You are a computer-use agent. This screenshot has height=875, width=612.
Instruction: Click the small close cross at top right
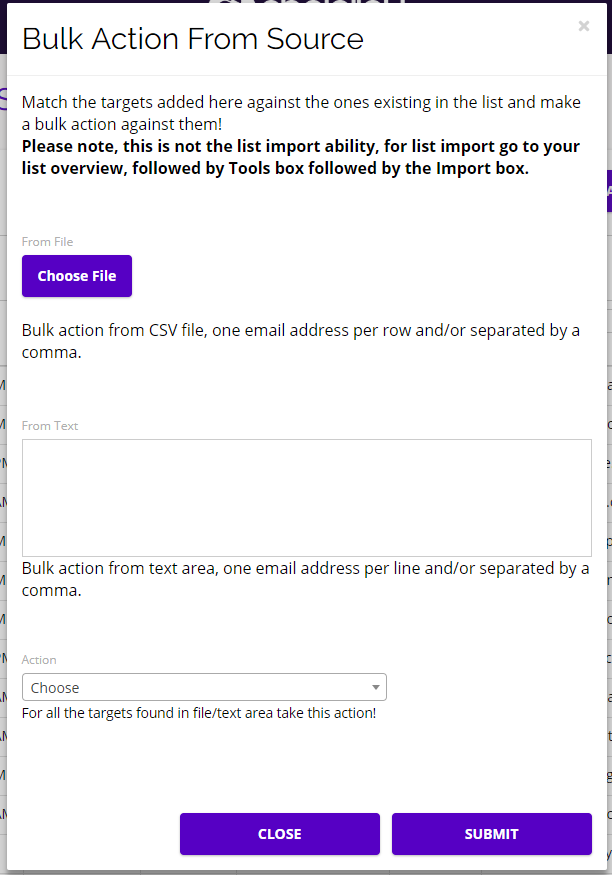click(x=583, y=26)
